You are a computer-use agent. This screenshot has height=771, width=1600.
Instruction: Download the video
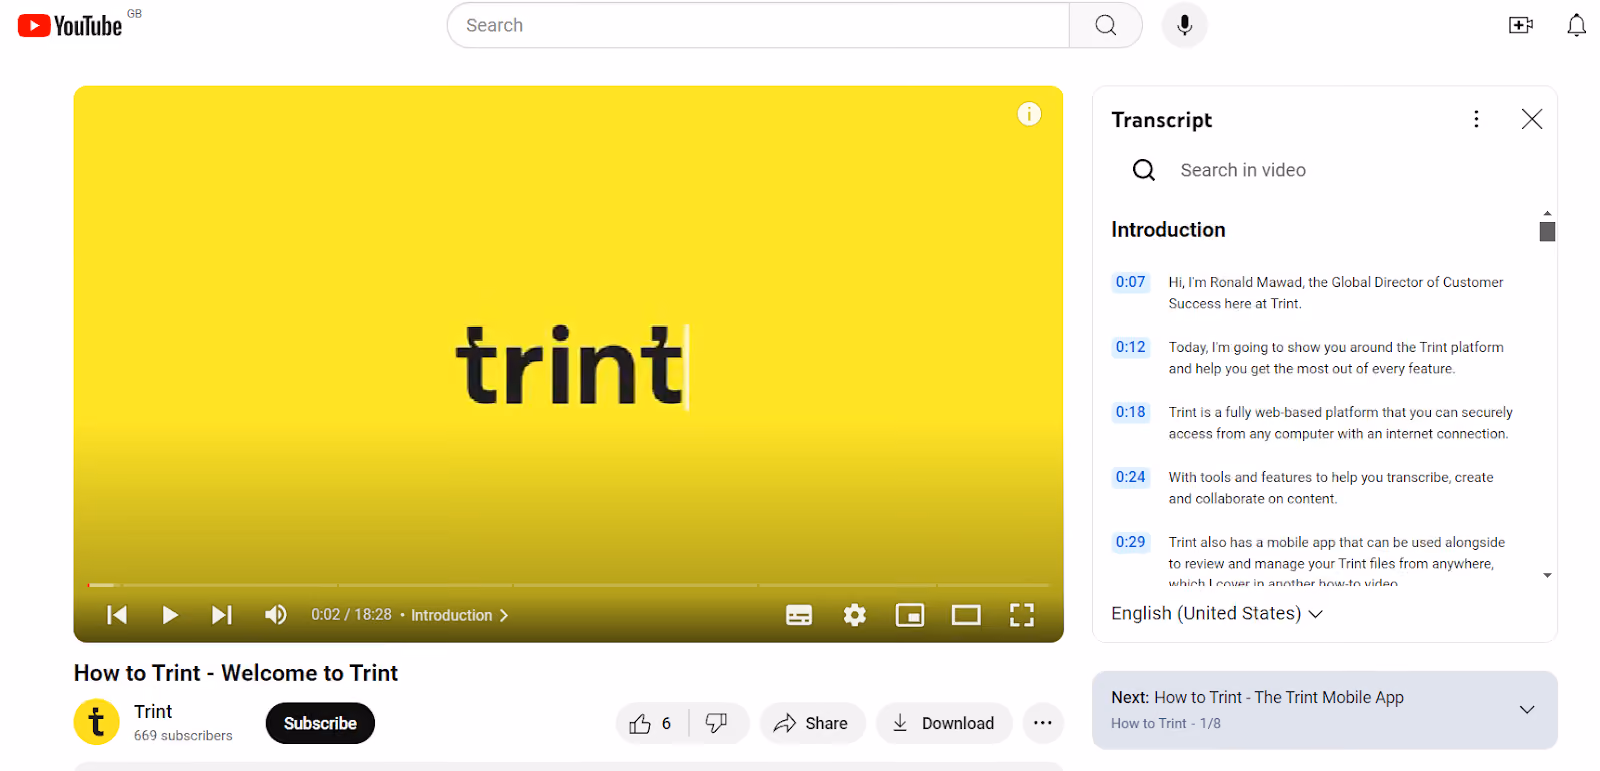(944, 723)
